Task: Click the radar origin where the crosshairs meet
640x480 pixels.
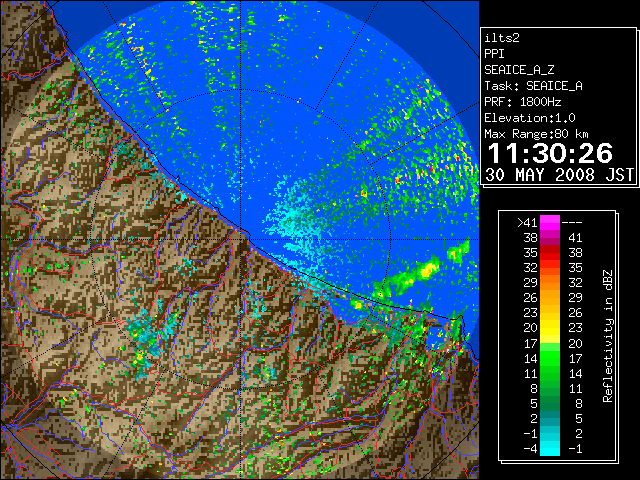Action: click(x=241, y=239)
